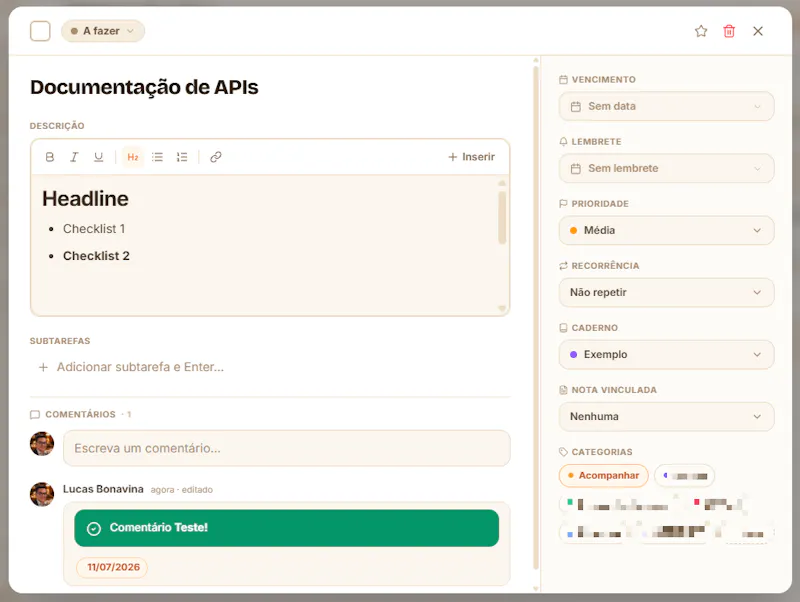Apply numbered list formatting

(182, 157)
